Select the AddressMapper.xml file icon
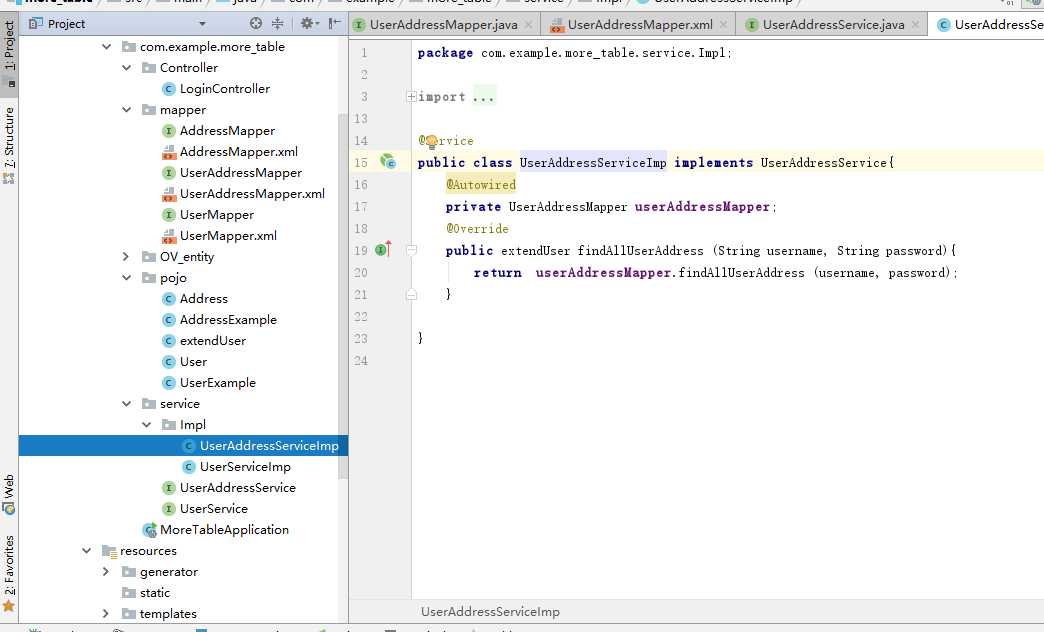 169,152
